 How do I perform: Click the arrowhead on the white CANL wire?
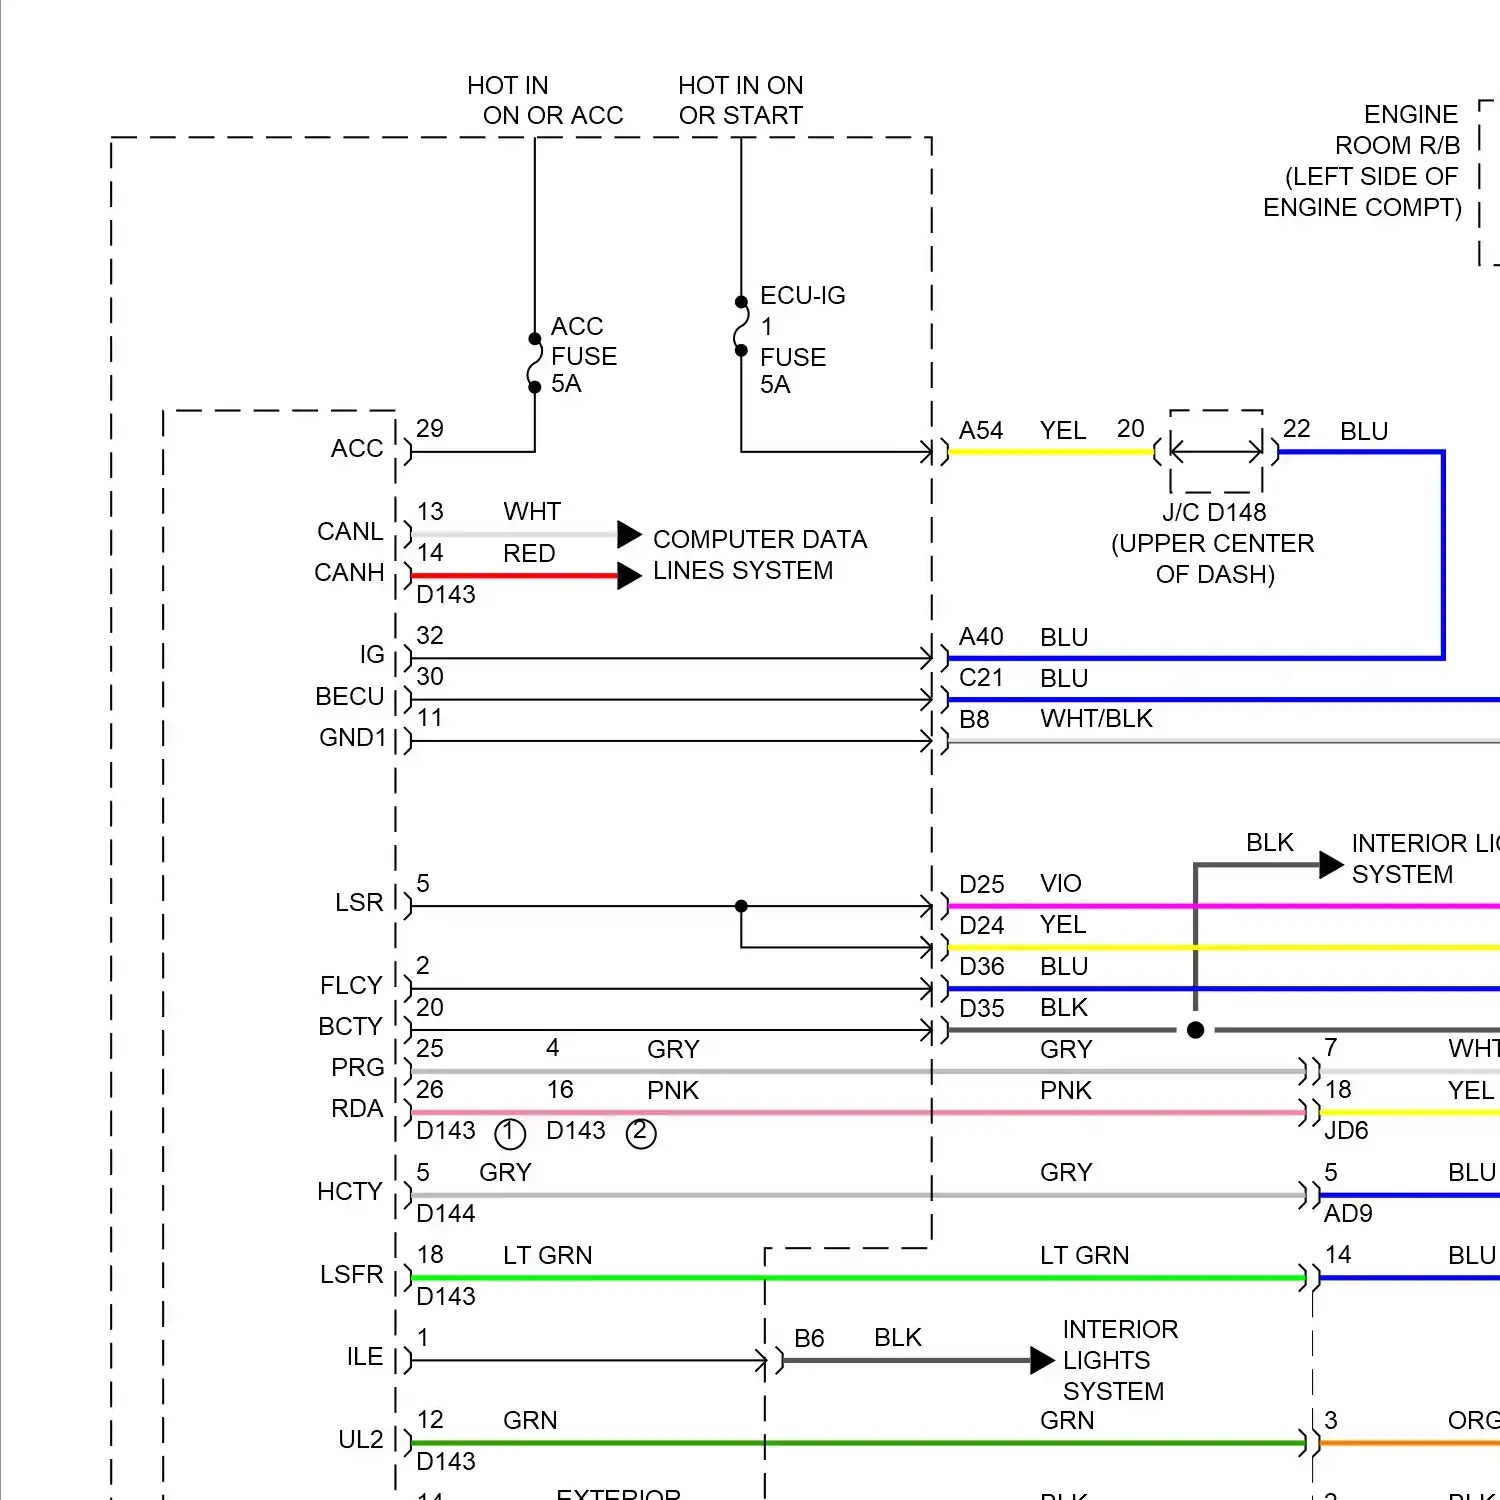(629, 534)
